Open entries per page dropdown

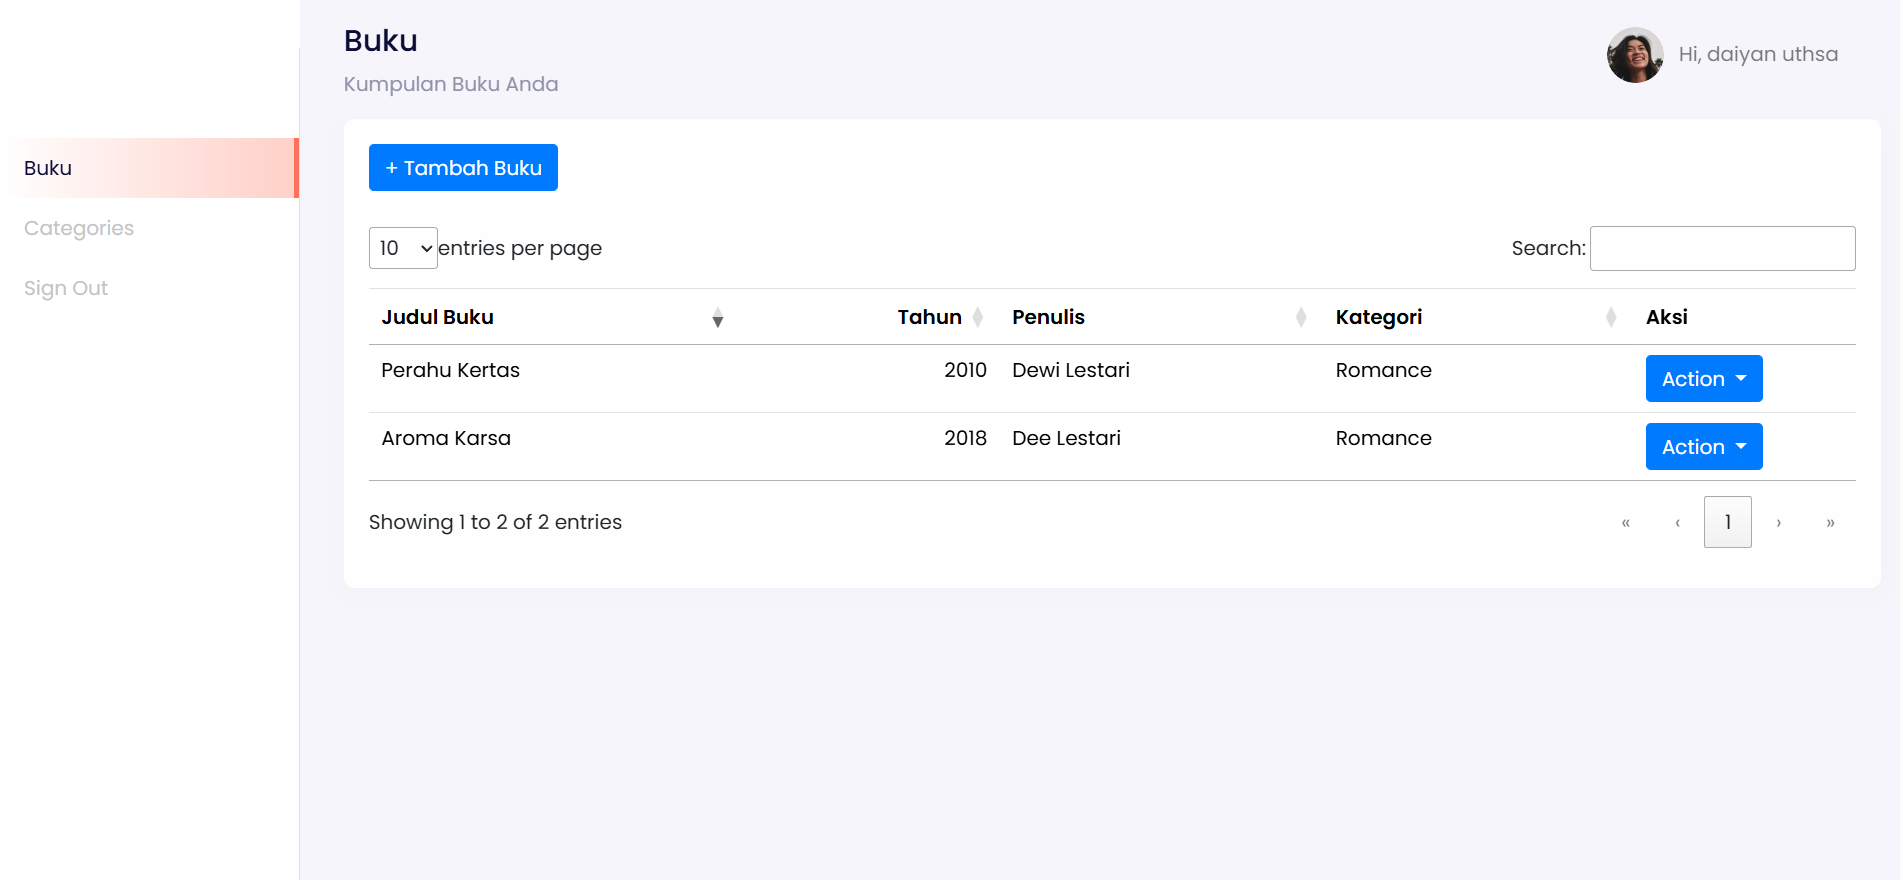pos(403,248)
